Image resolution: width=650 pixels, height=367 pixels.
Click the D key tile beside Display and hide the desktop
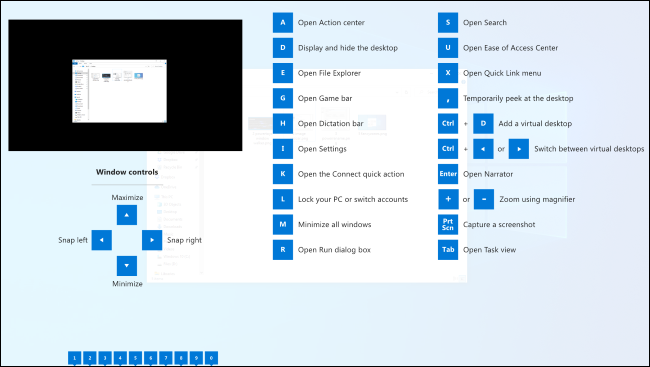[283, 48]
